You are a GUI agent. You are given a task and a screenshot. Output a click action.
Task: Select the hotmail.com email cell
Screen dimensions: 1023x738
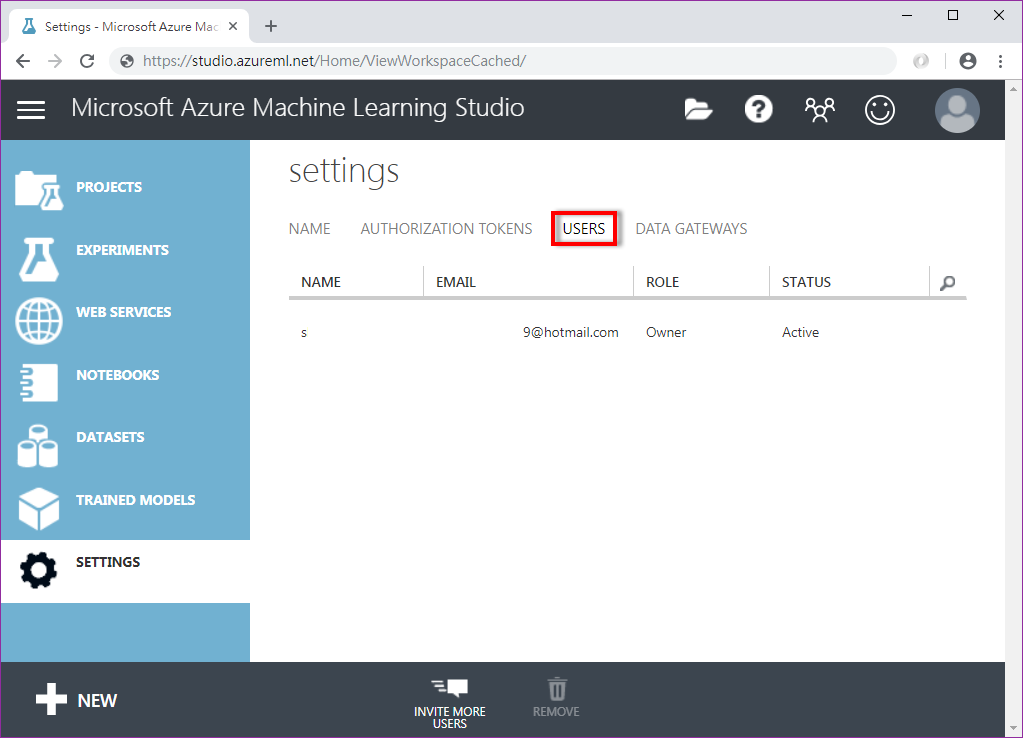[570, 332]
